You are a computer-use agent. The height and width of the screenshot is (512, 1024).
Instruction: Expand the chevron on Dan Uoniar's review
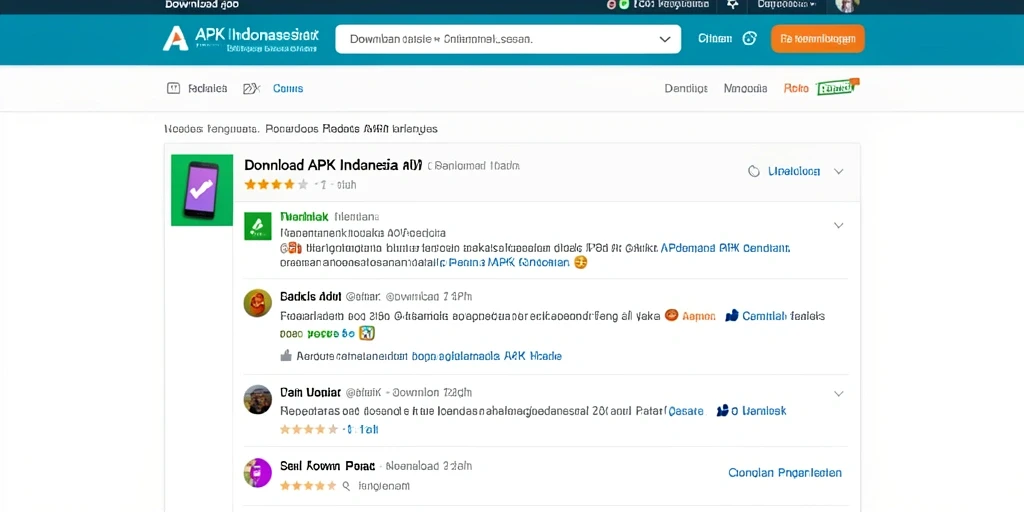(x=839, y=394)
